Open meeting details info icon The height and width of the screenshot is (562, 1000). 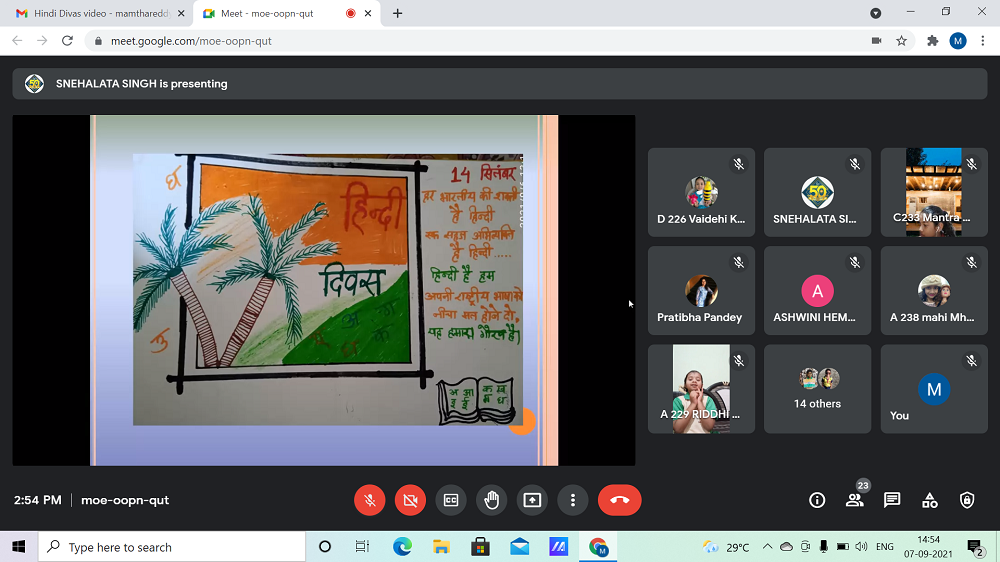coord(817,500)
